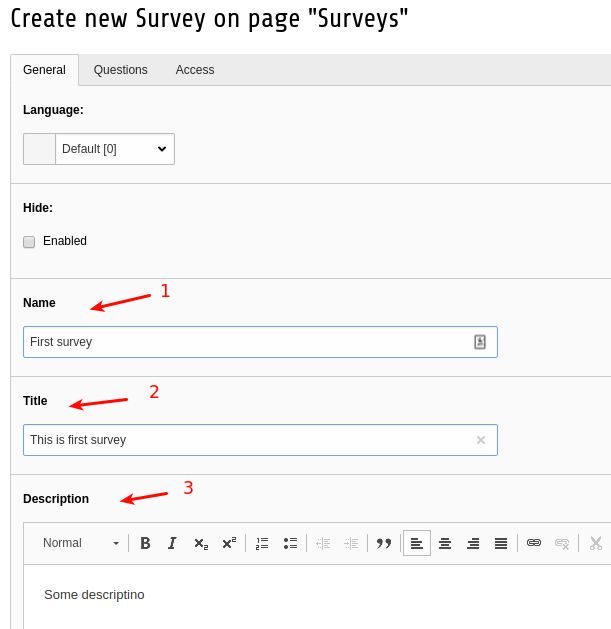The height and width of the screenshot is (629, 611).
Task: Click the superscript button
Action: (229, 543)
